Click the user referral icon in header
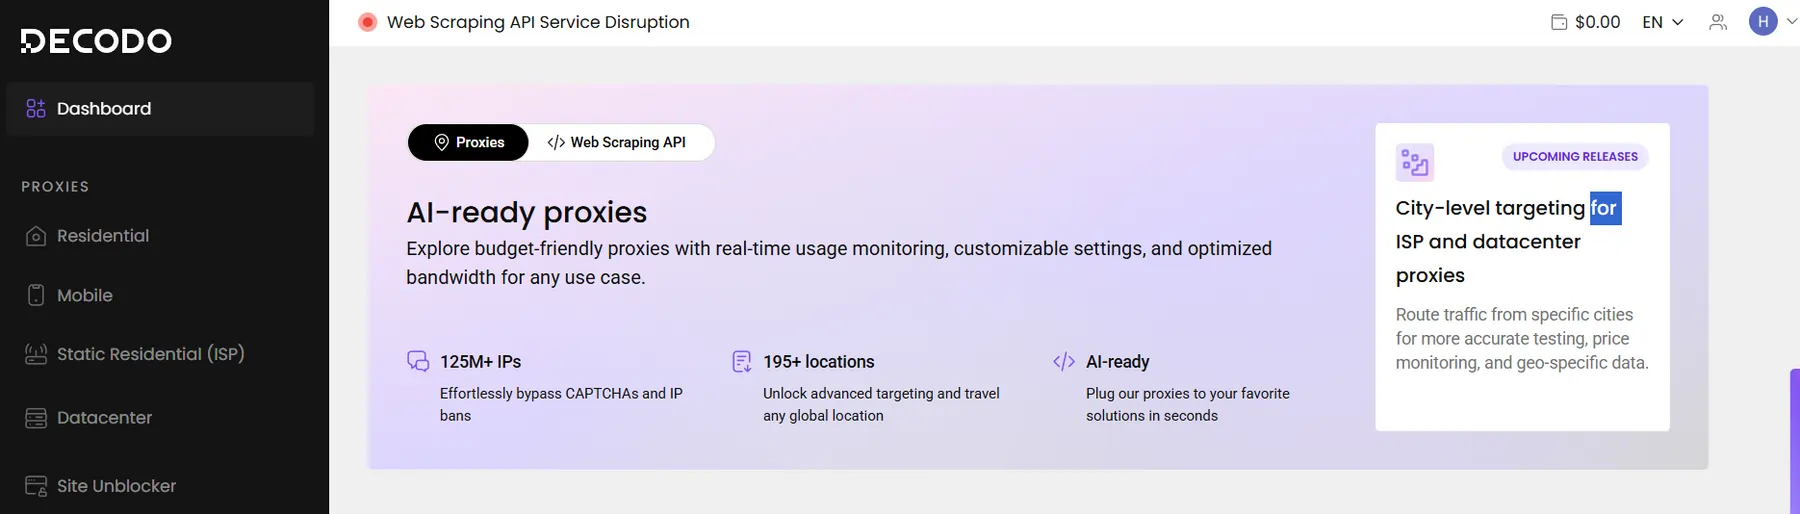 tap(1718, 22)
